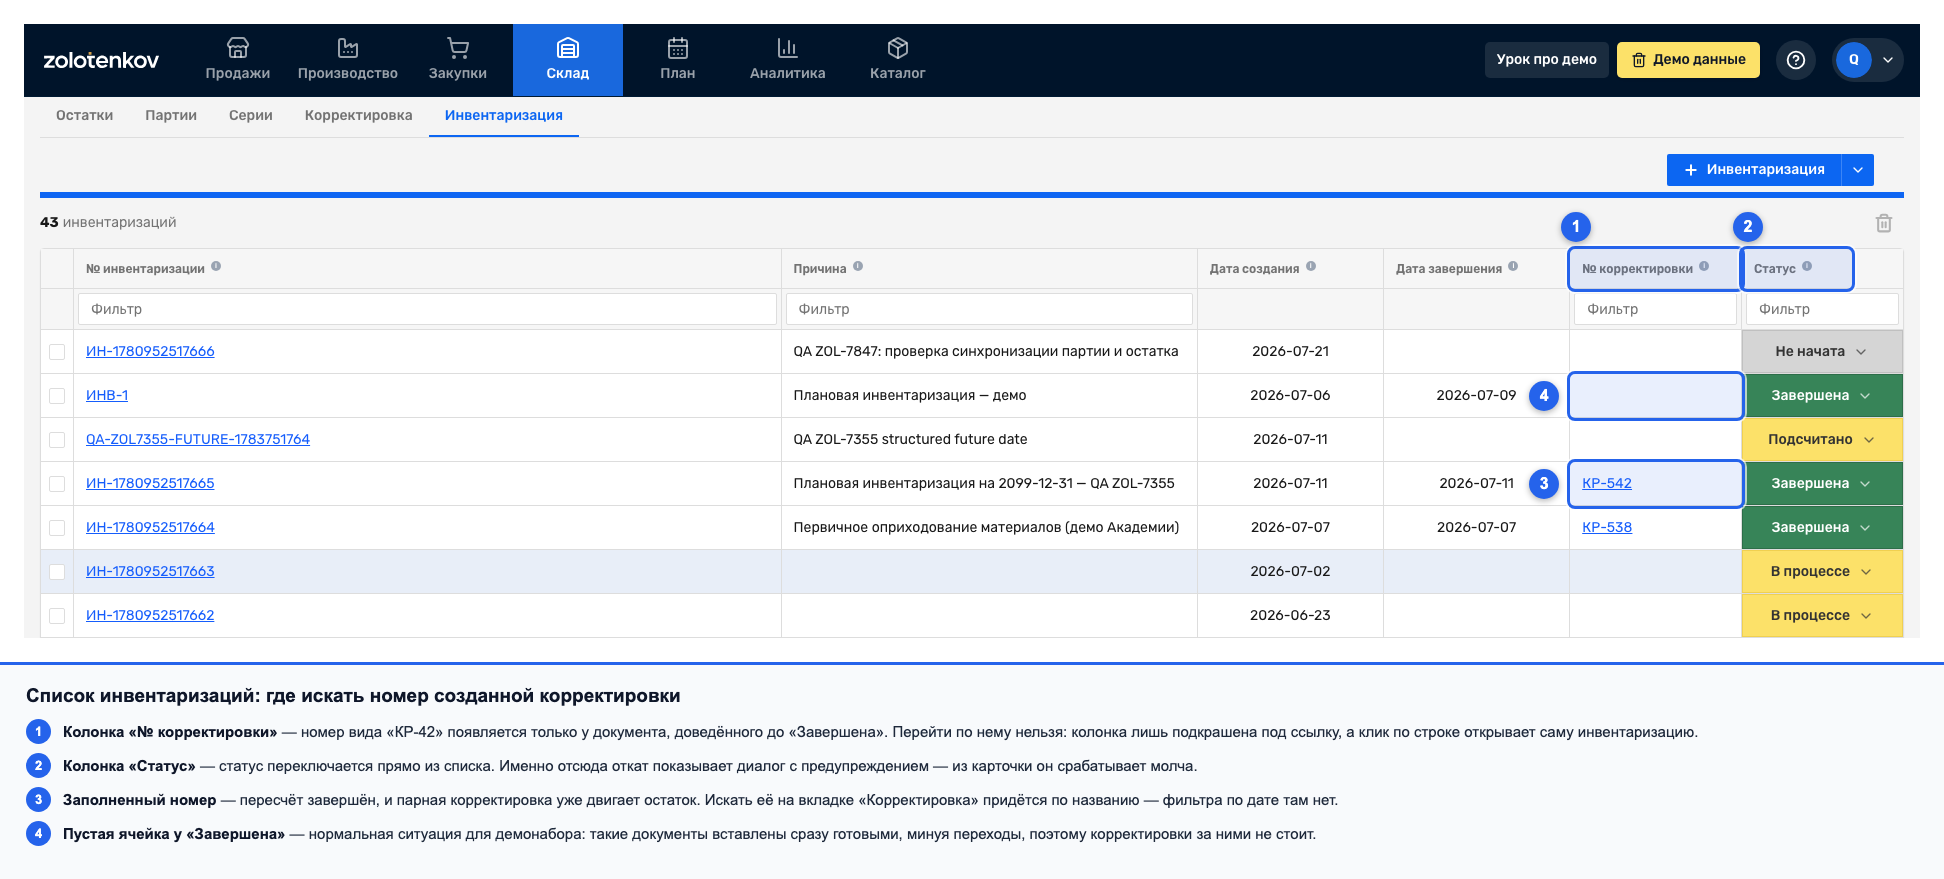Expand the Не начата status dropdown
This screenshot has width=1944, height=879.
(x=1822, y=352)
